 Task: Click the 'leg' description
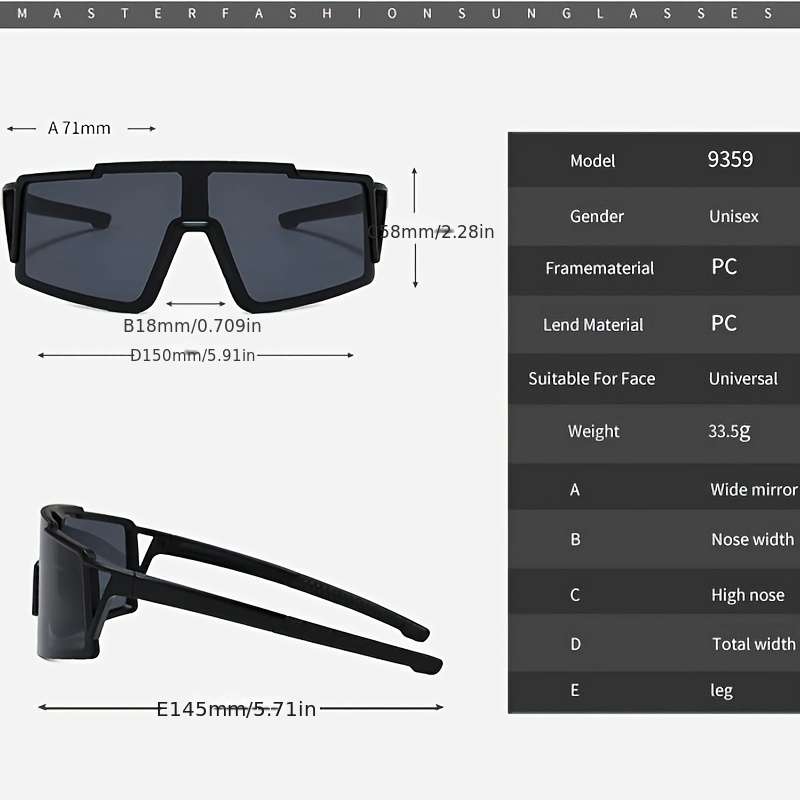(x=721, y=691)
